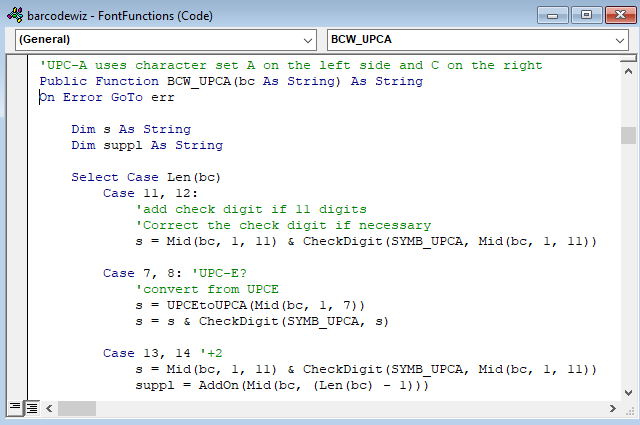Click the "s = UPCEtoUPCA(Mid(bc, 1, 7))" line
Viewport: 640px width, 425px height.
coord(250,305)
